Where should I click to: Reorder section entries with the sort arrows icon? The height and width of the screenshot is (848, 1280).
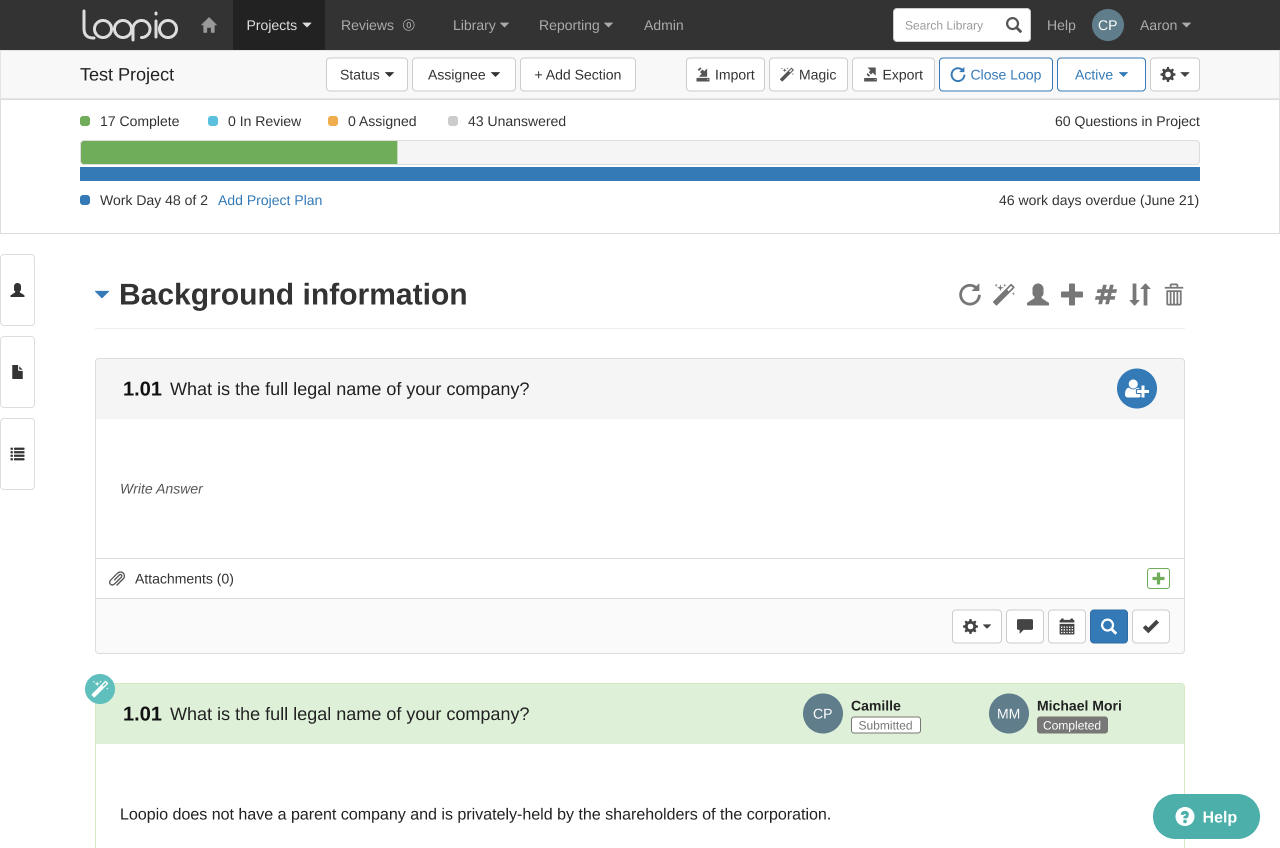click(x=1140, y=294)
